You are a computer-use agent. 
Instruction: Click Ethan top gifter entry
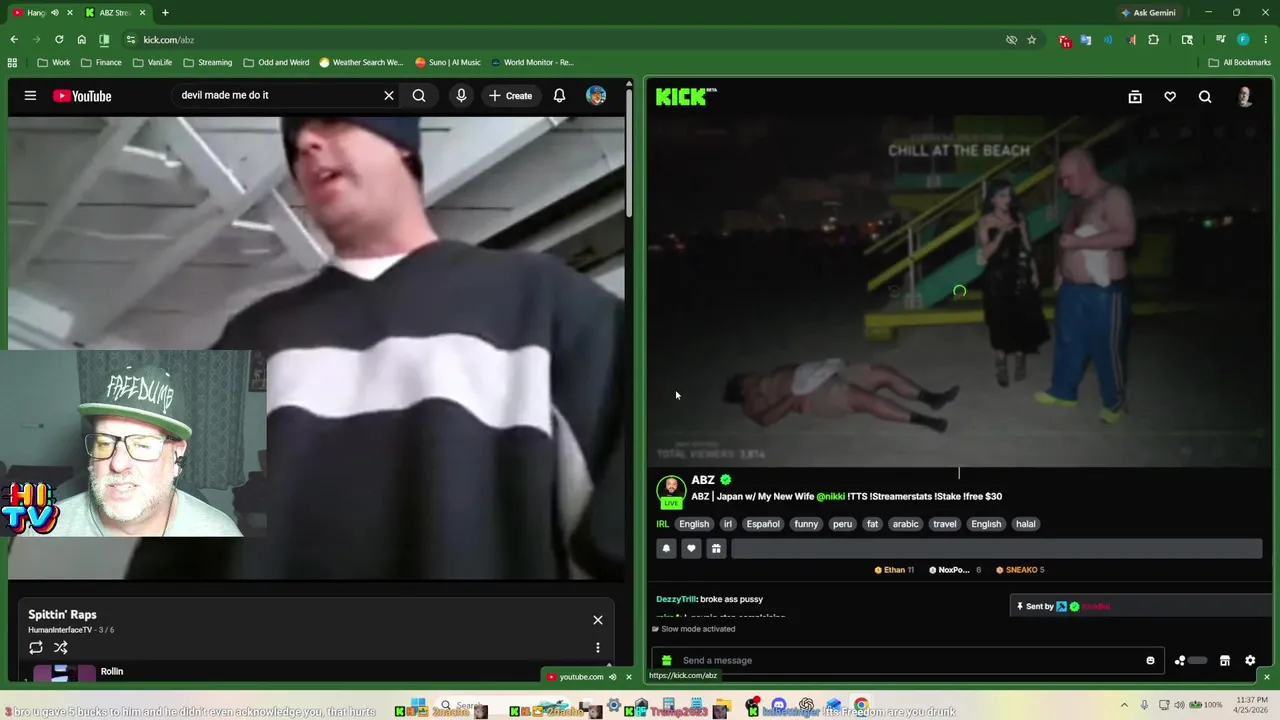point(894,570)
